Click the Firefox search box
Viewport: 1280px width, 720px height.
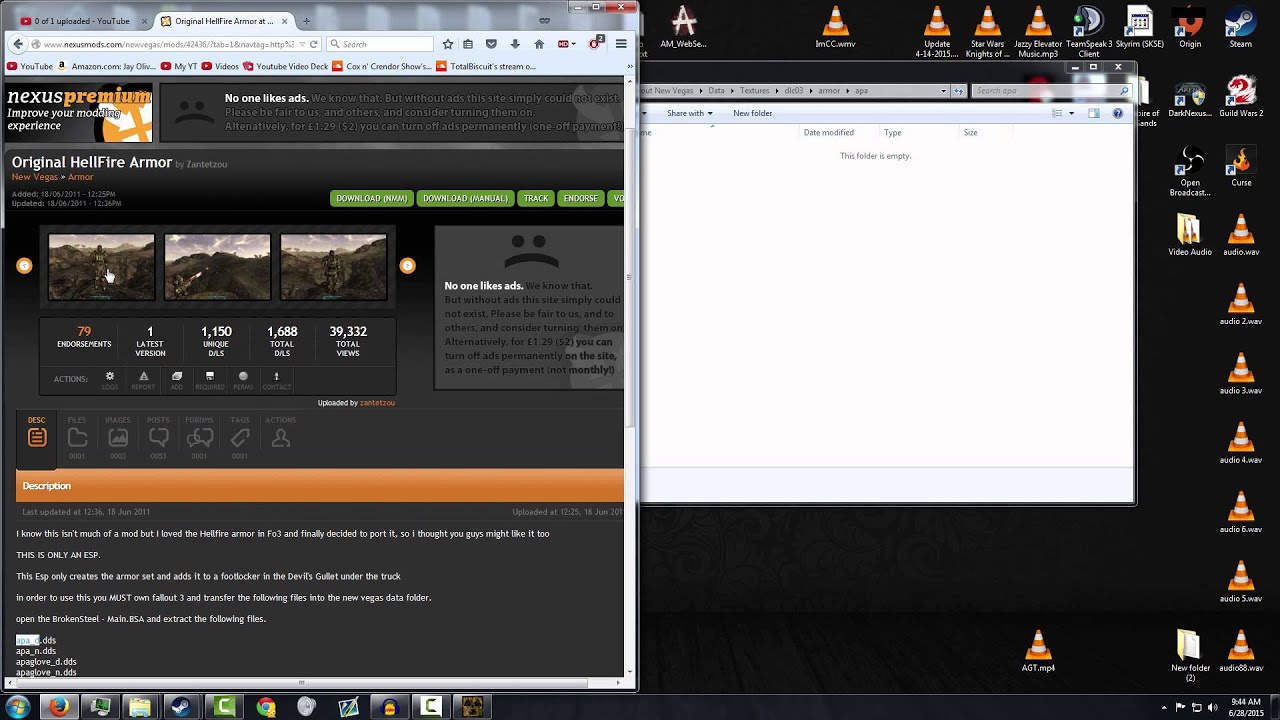381,44
